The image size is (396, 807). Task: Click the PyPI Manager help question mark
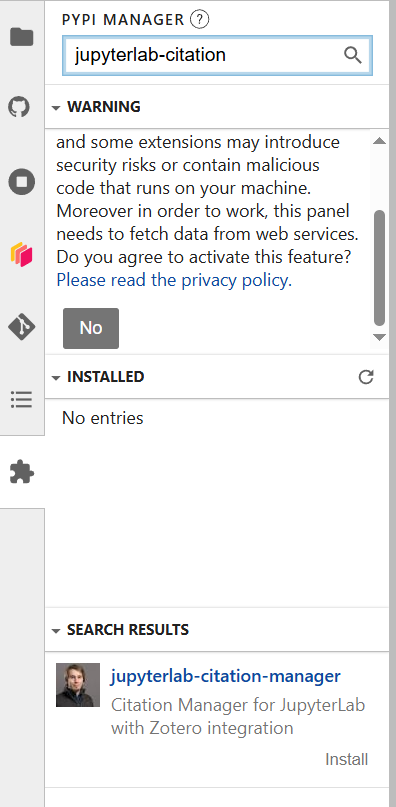(x=199, y=20)
